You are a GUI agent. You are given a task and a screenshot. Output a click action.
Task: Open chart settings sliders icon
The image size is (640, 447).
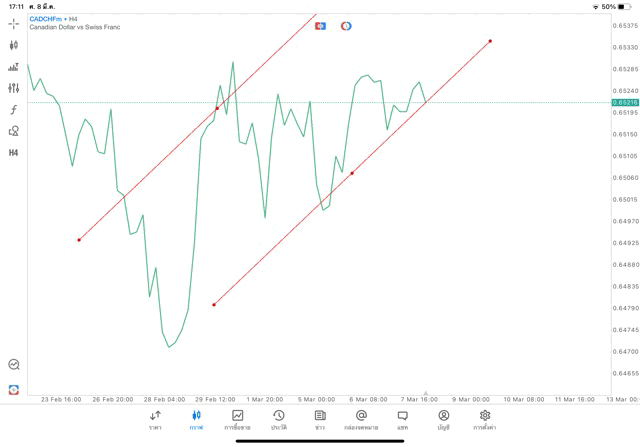(13, 88)
